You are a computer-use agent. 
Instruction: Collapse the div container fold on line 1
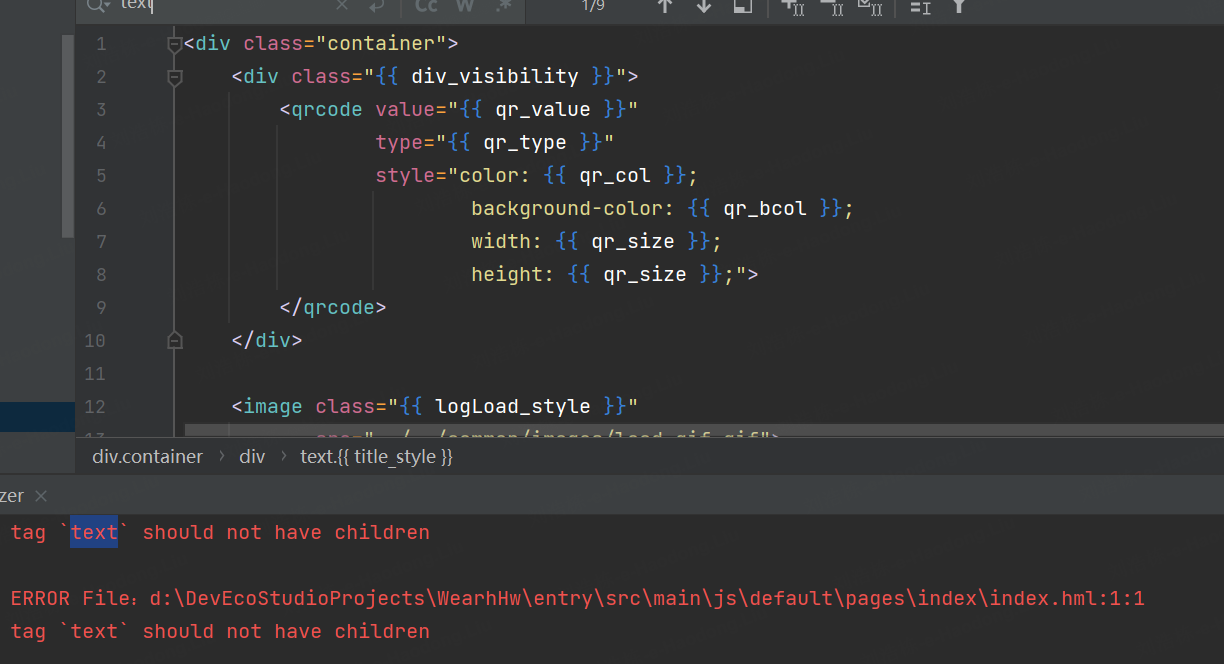coord(175,44)
